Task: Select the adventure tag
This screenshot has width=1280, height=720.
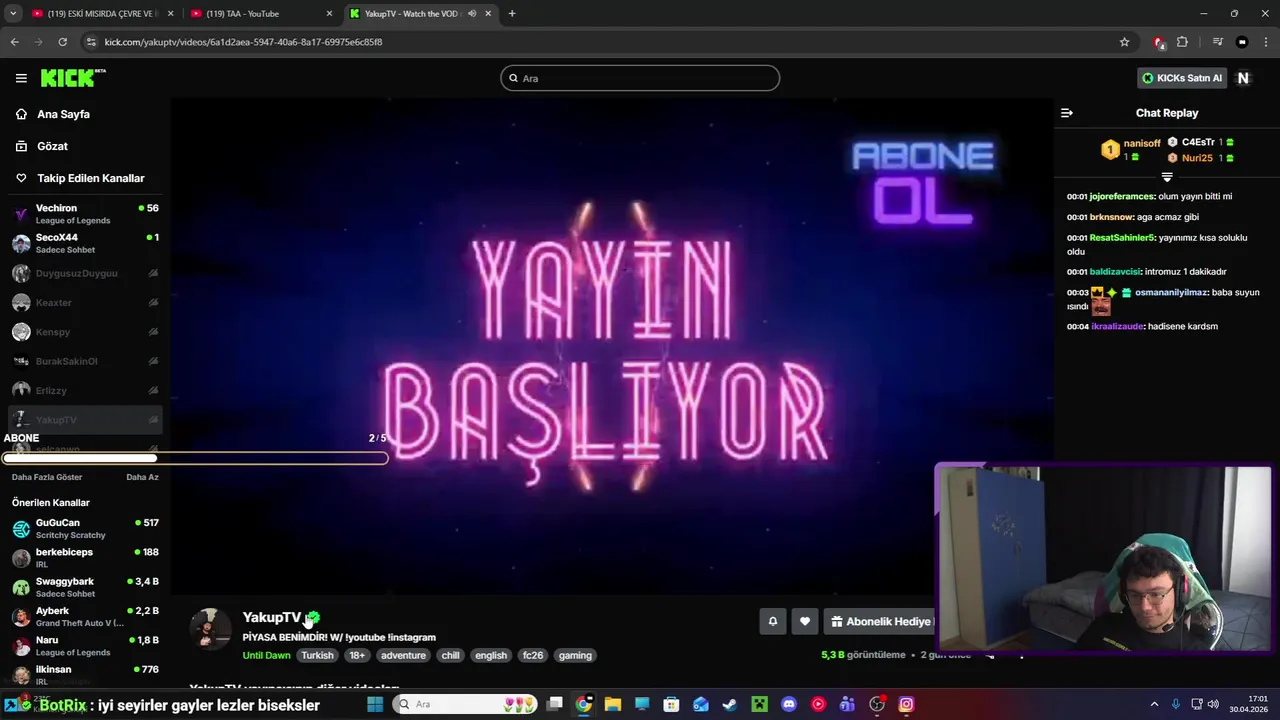Action: coord(403,655)
